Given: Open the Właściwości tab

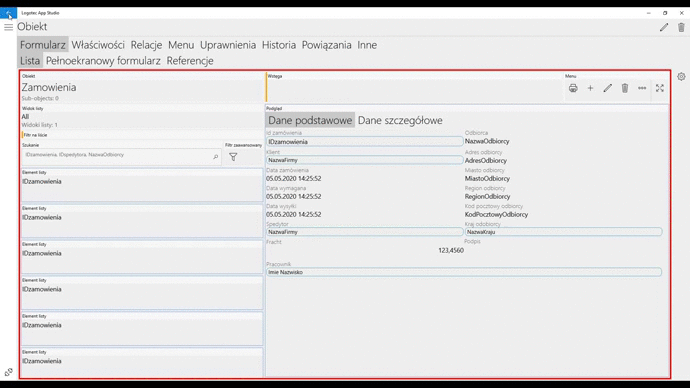Looking at the screenshot, I should pyautogui.click(x=98, y=45).
